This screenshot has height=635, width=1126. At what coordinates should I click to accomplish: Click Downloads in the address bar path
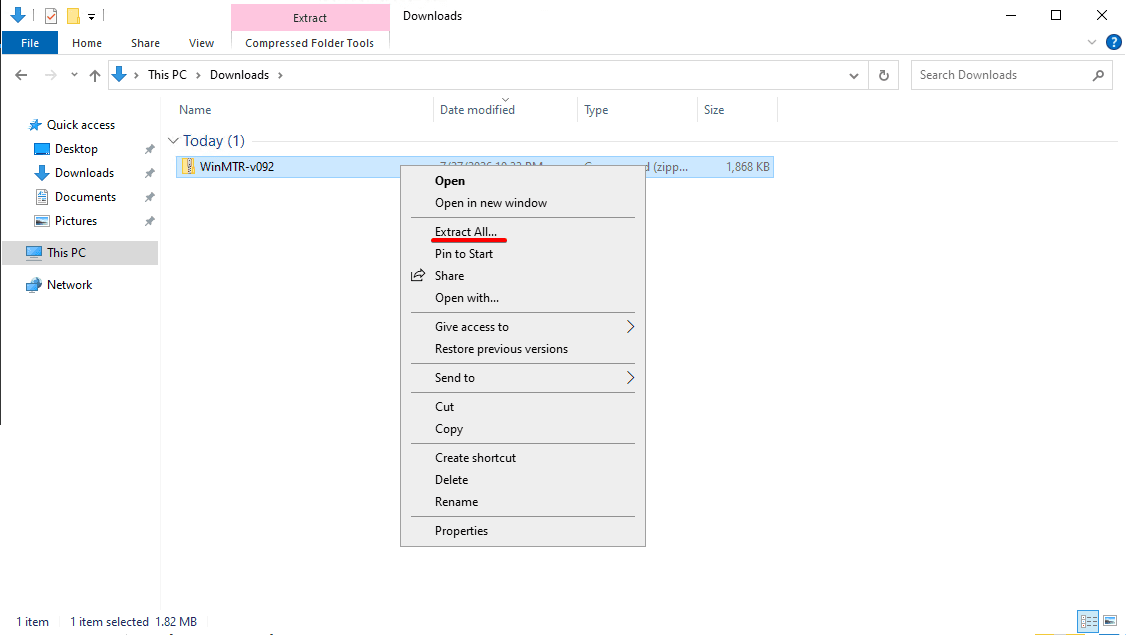[239, 75]
